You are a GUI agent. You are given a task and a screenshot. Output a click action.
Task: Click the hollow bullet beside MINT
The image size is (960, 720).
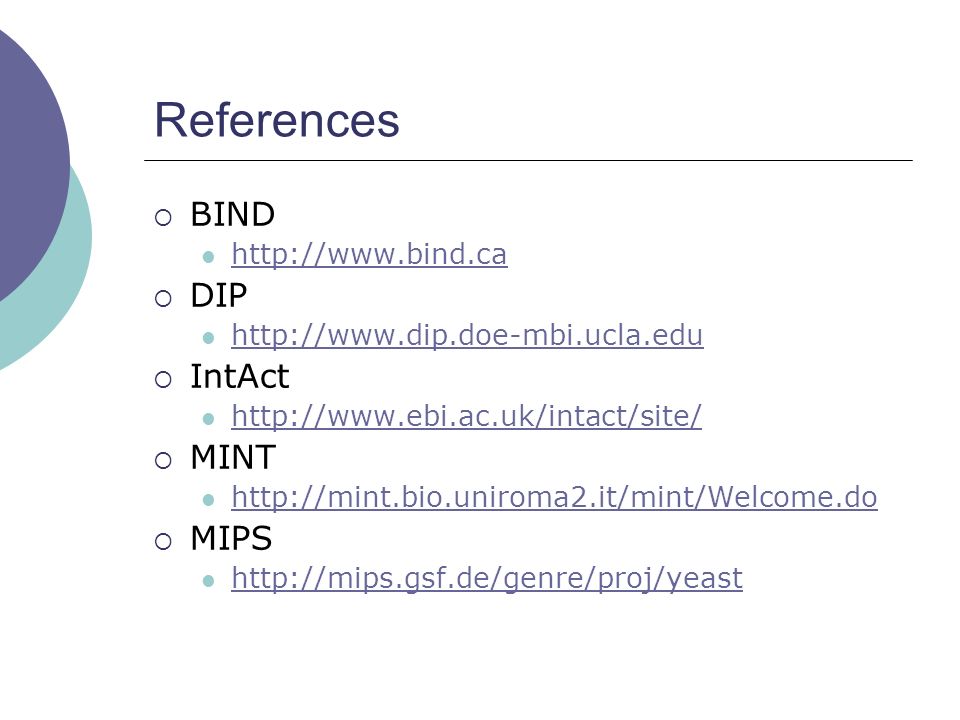(x=163, y=460)
